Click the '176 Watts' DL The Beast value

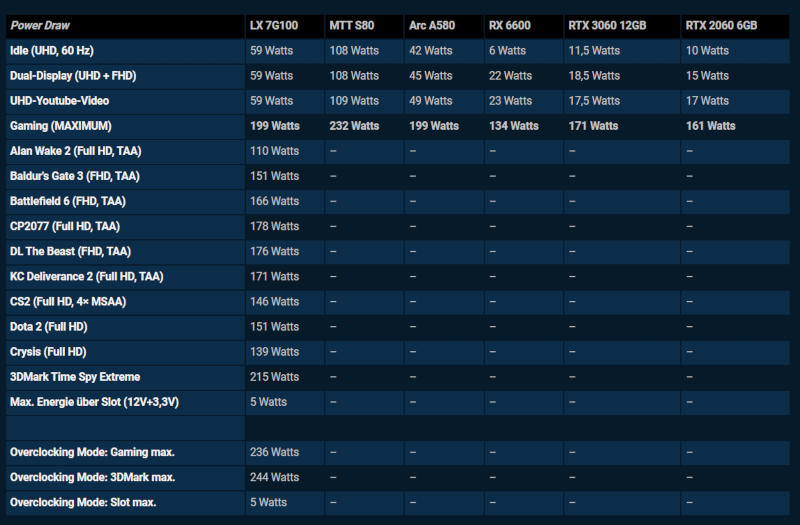pyautogui.click(x=274, y=251)
